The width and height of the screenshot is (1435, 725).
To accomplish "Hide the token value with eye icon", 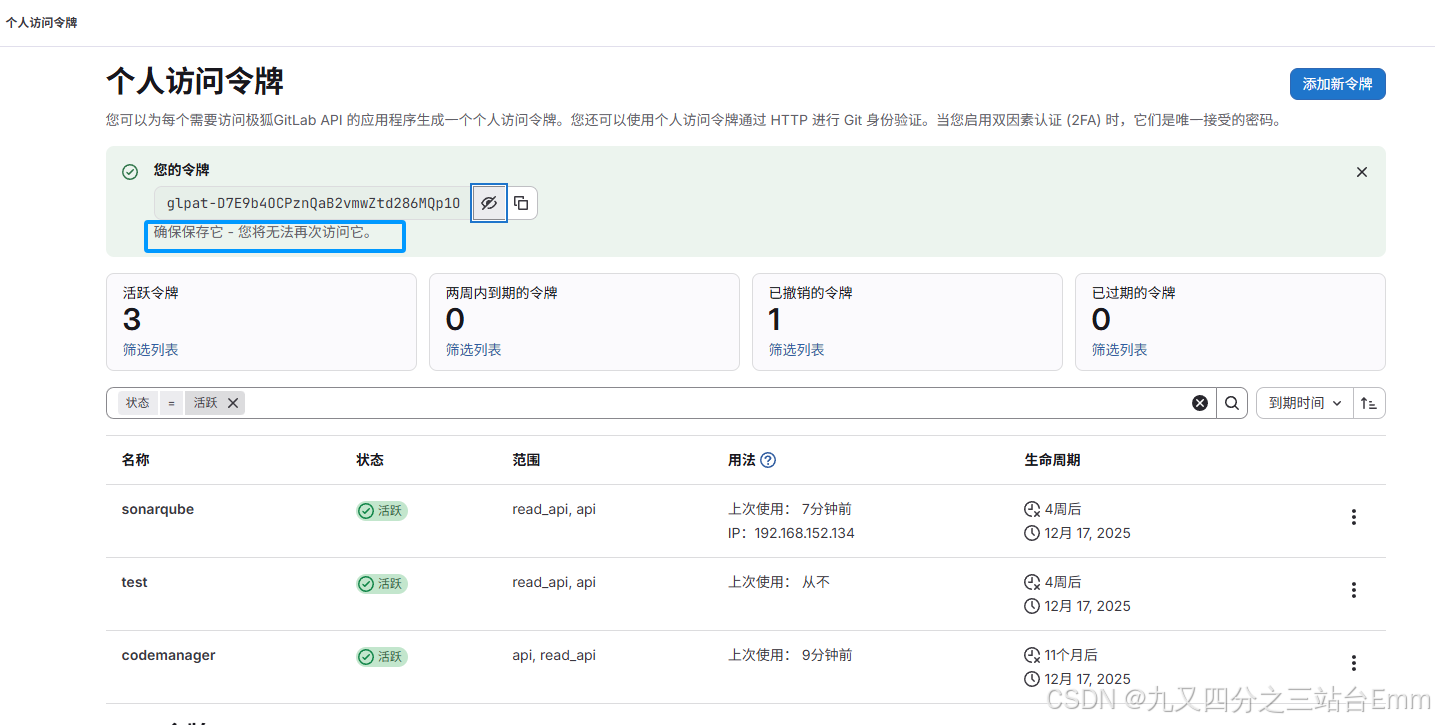I will (489, 203).
